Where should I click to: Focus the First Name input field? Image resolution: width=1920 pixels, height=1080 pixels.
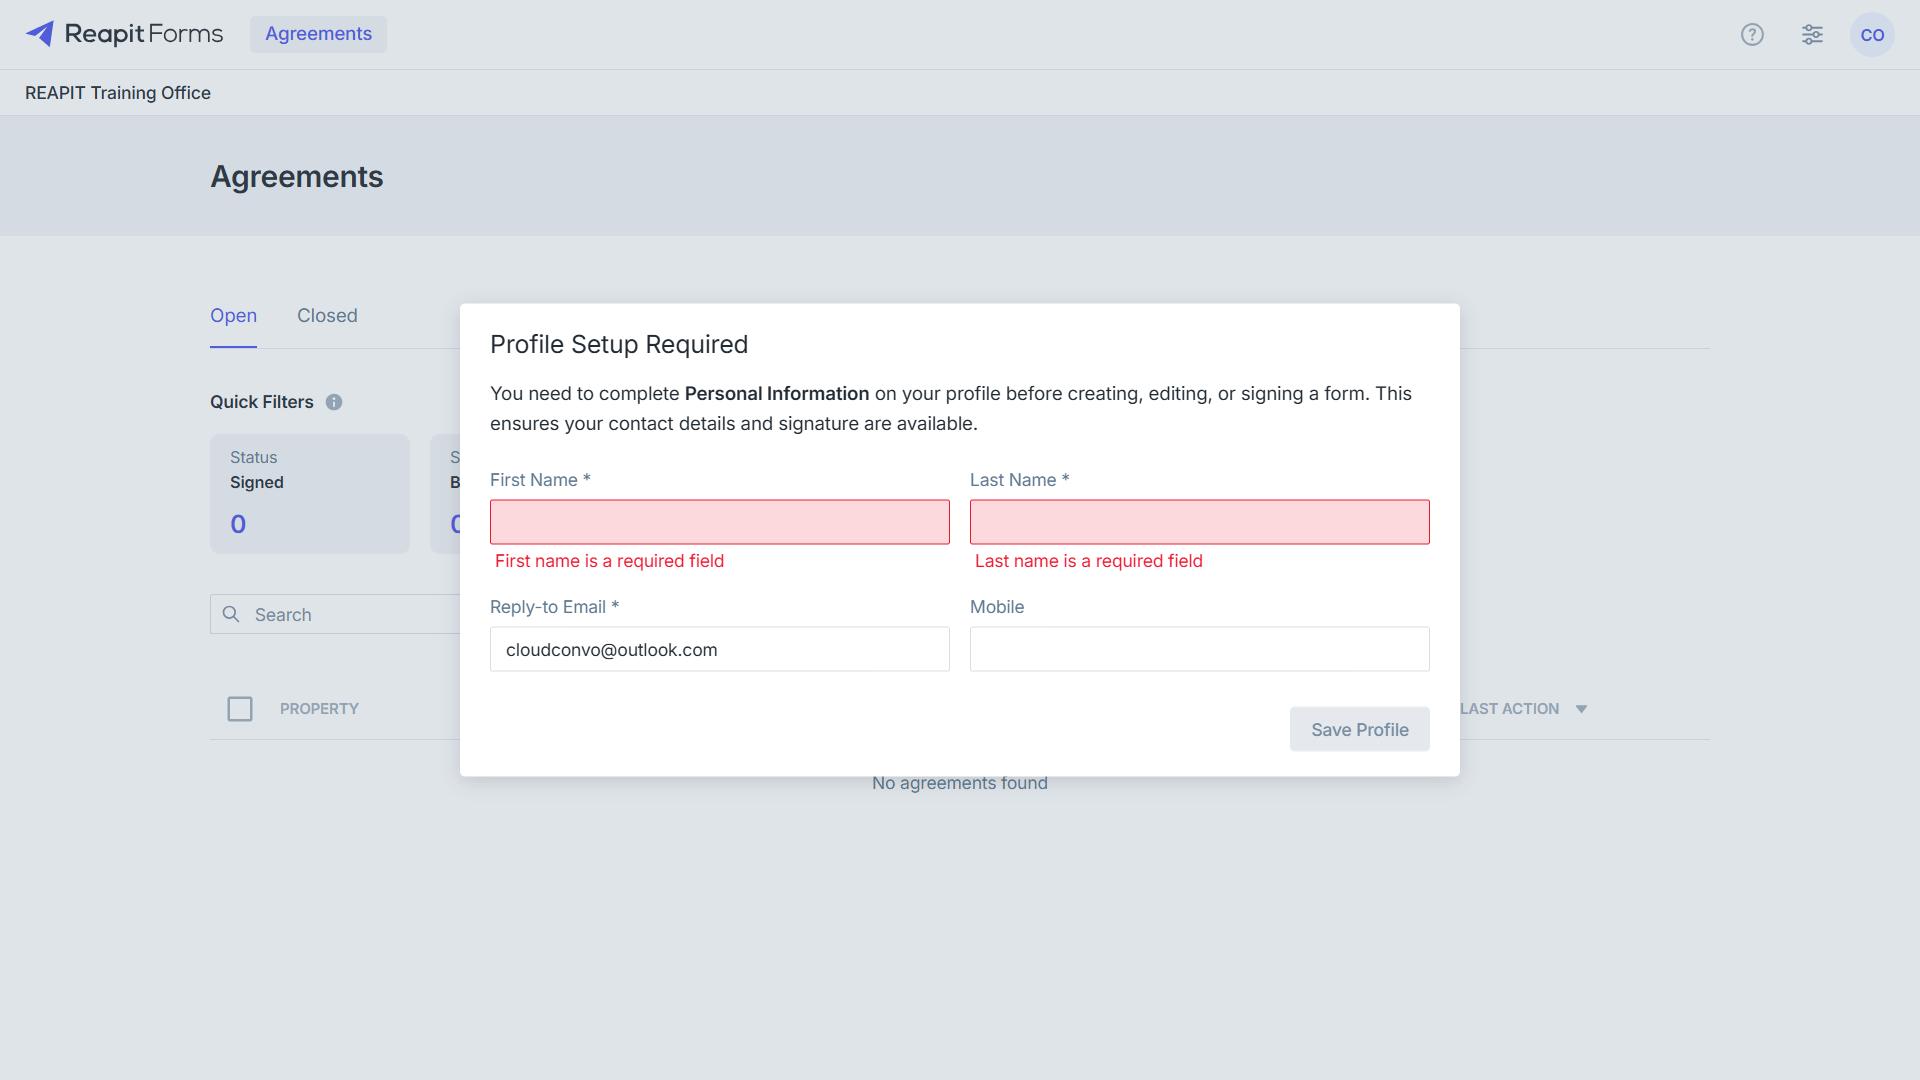pyautogui.click(x=720, y=522)
